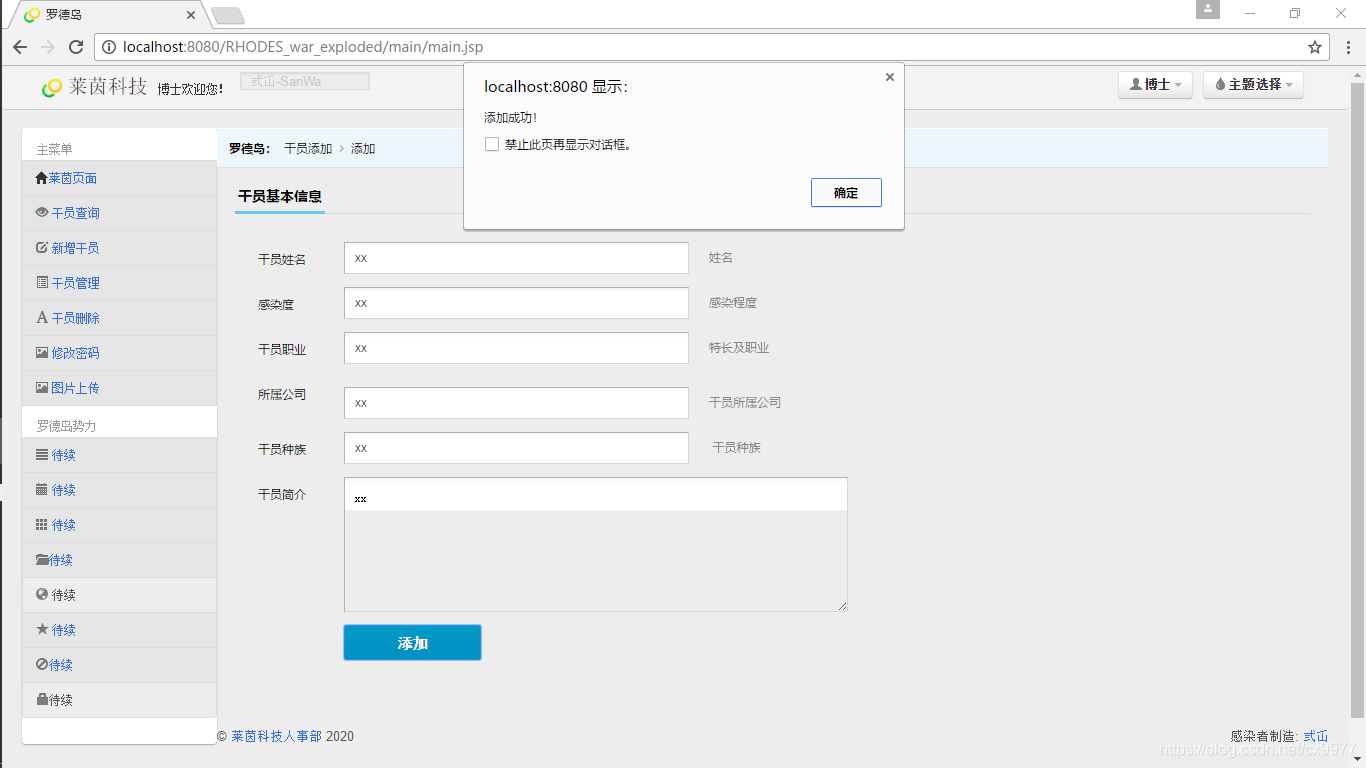1366x768 pixels.
Task: Open 干员管理 in the sidebar
Action: (119, 283)
